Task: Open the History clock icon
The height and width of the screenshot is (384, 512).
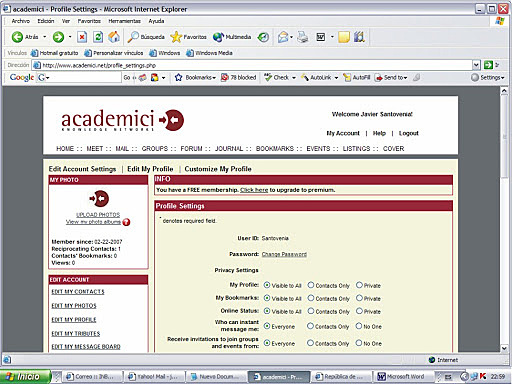Action: click(x=263, y=37)
